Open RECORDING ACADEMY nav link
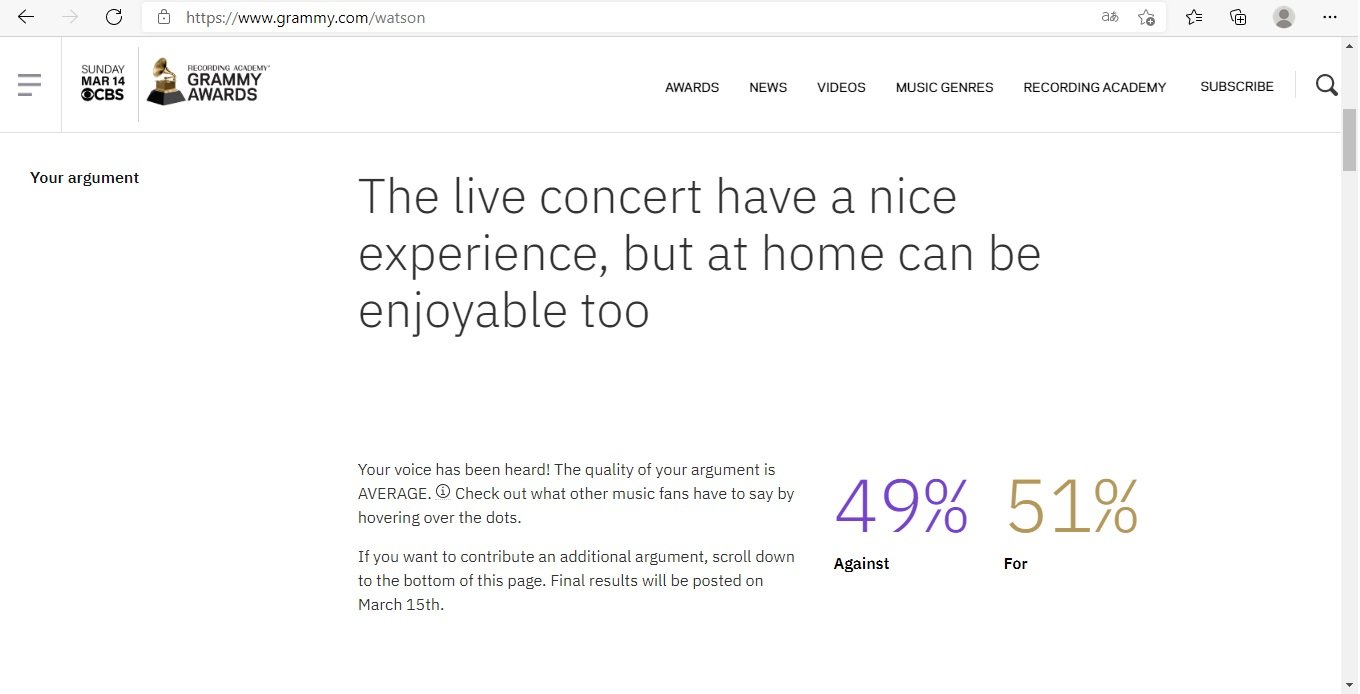This screenshot has width=1360, height=694. click(1095, 87)
